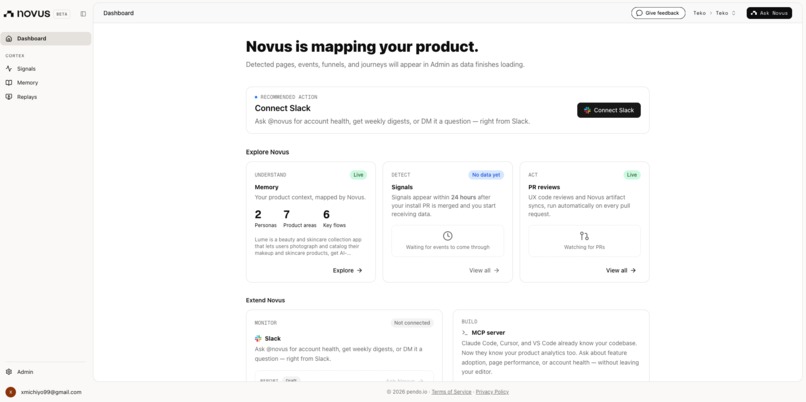Click the Ask Novus button
The image size is (806, 402).
769,13
